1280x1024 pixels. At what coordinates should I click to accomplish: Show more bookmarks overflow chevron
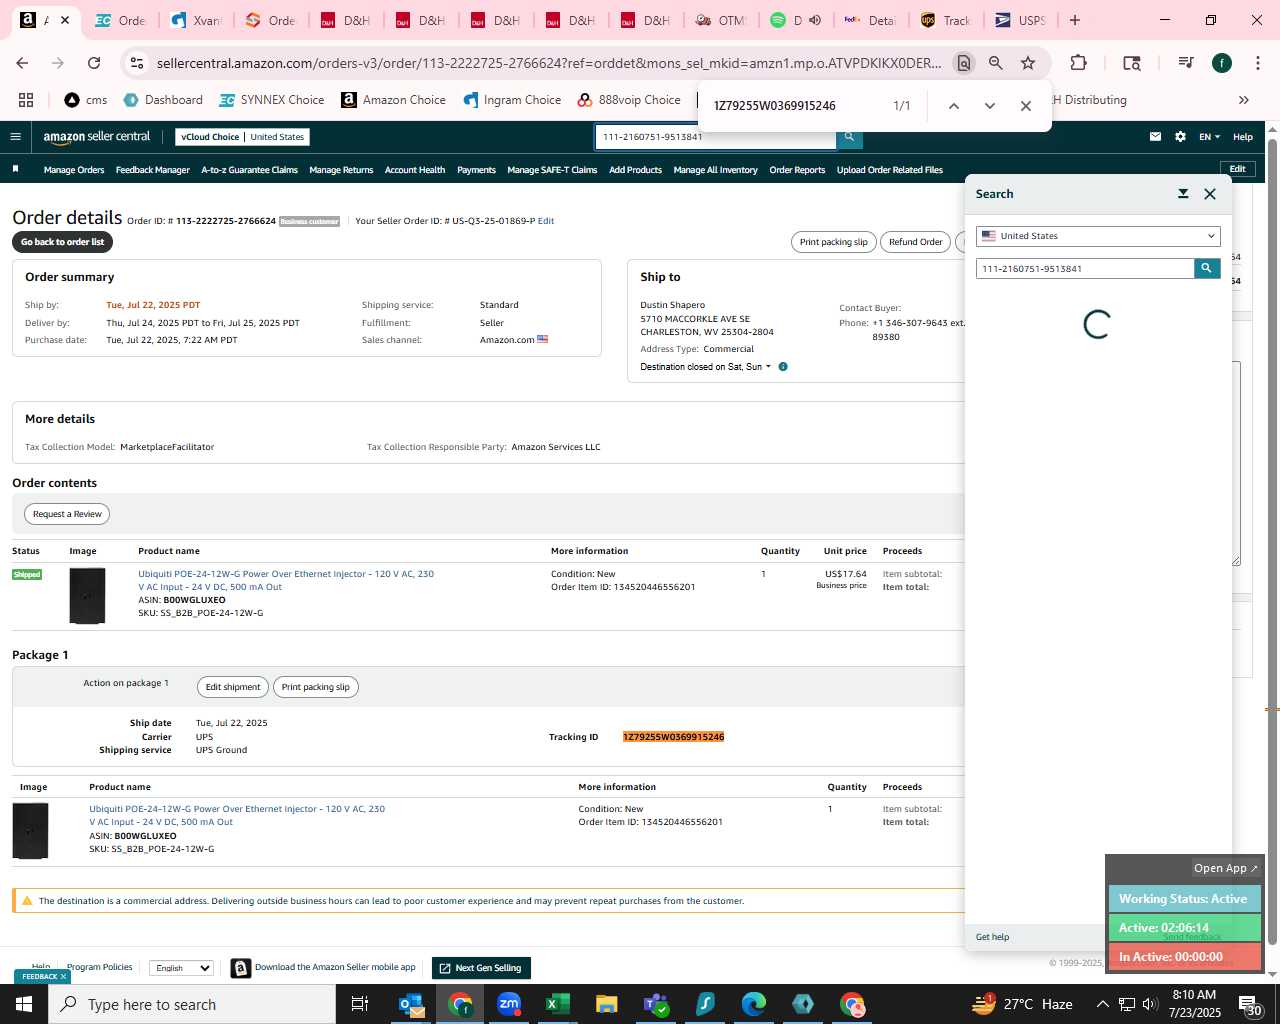tap(1244, 100)
